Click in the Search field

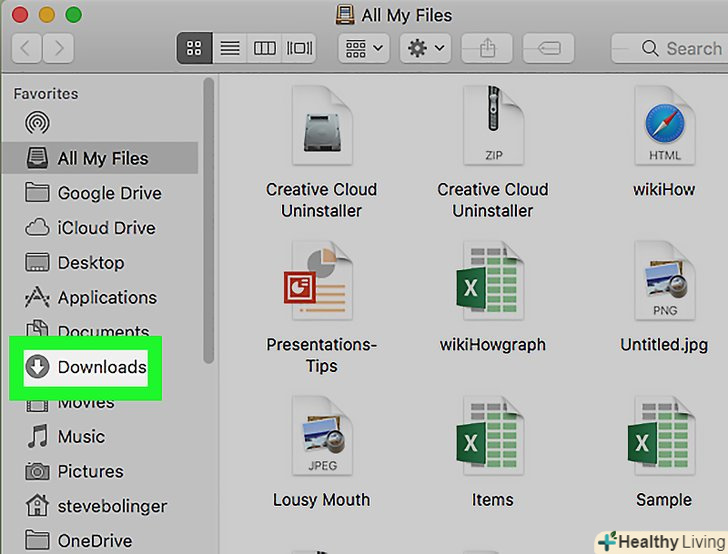(x=680, y=48)
